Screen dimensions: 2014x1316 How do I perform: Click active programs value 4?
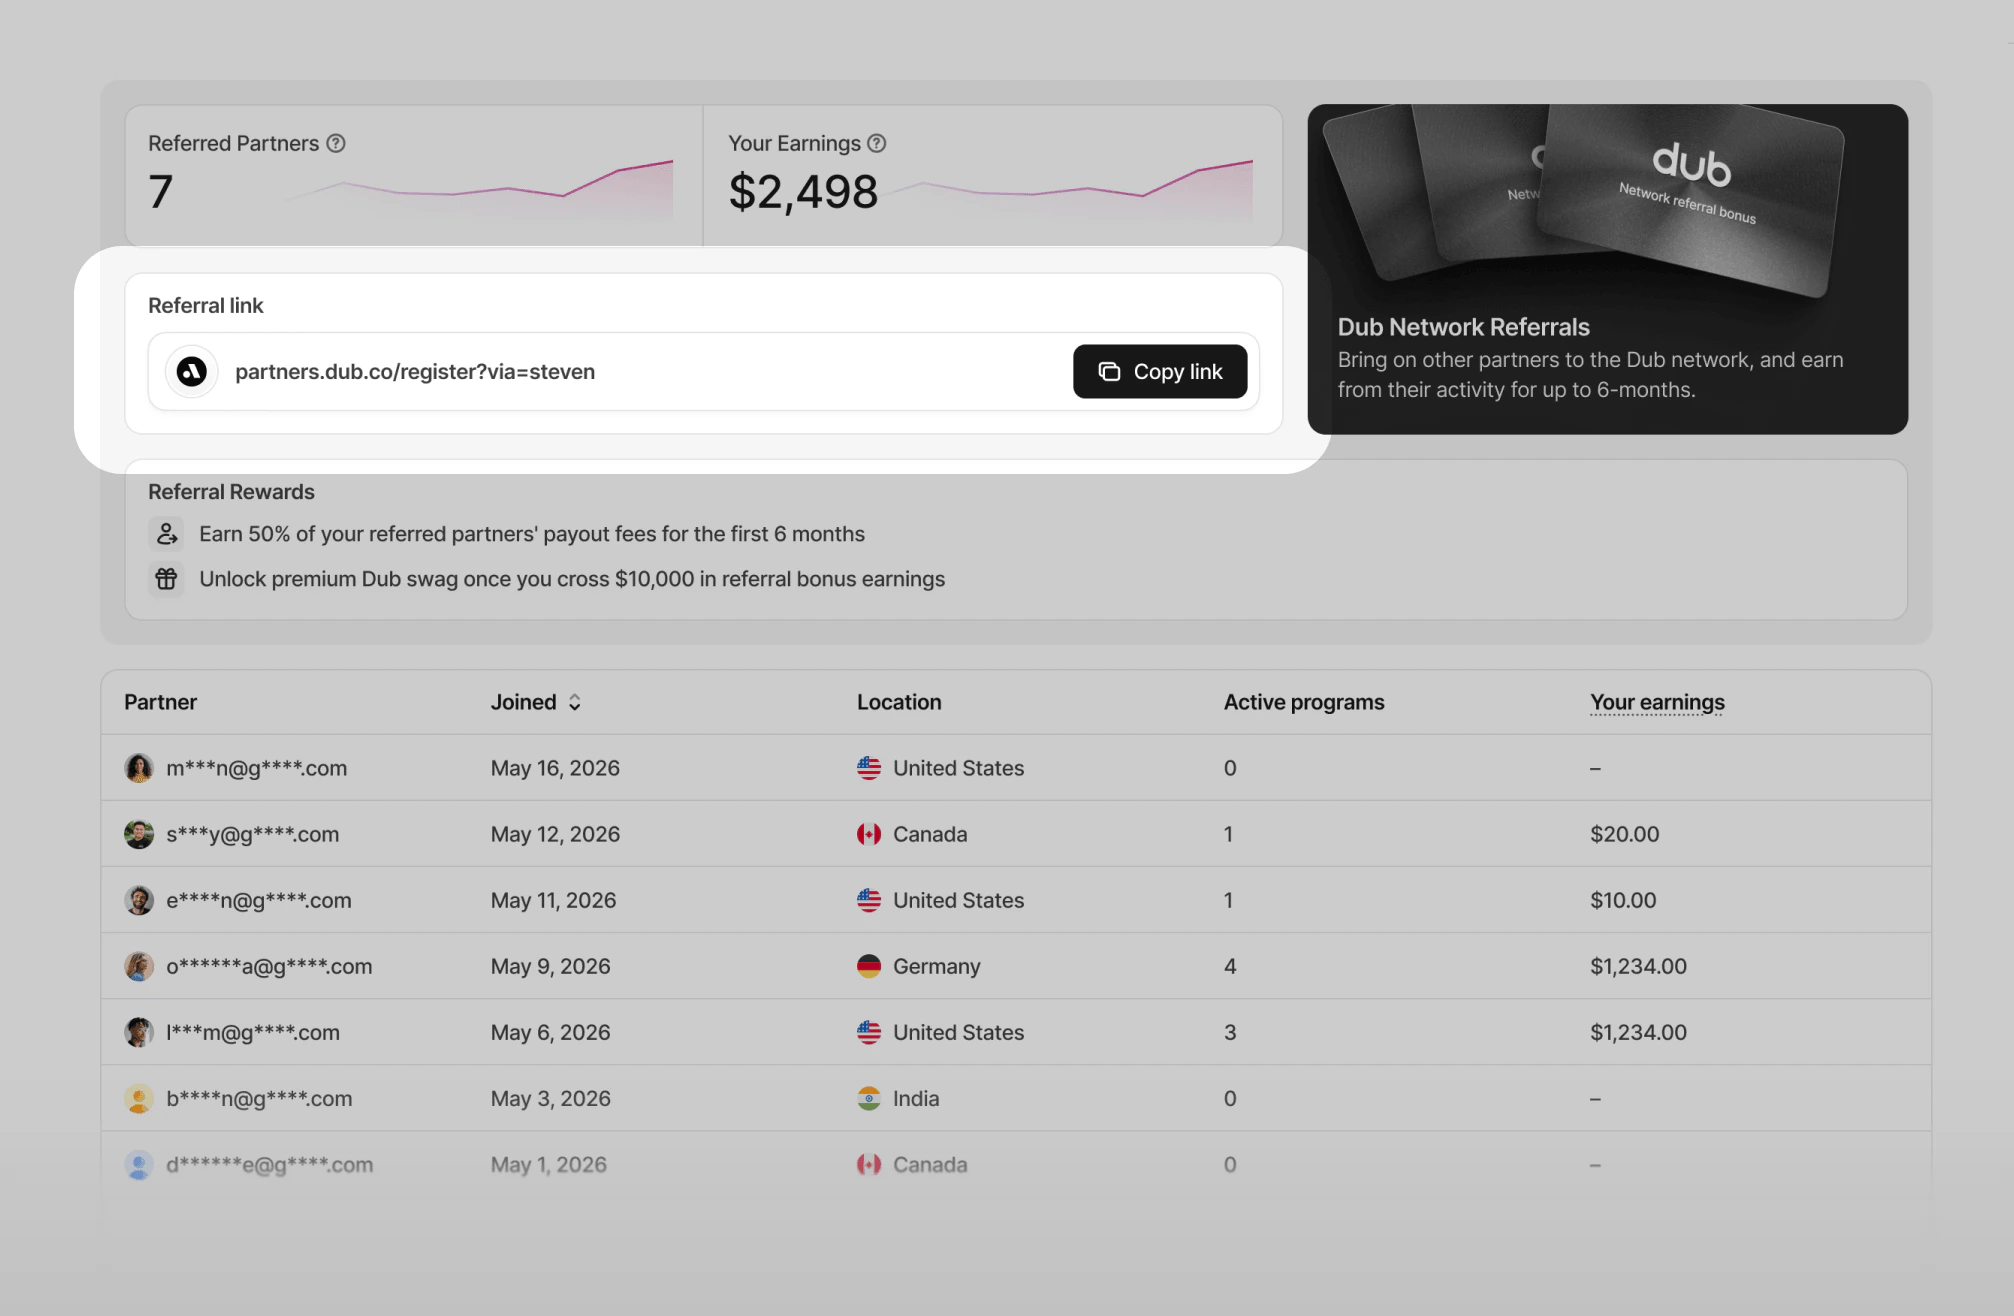tap(1230, 966)
